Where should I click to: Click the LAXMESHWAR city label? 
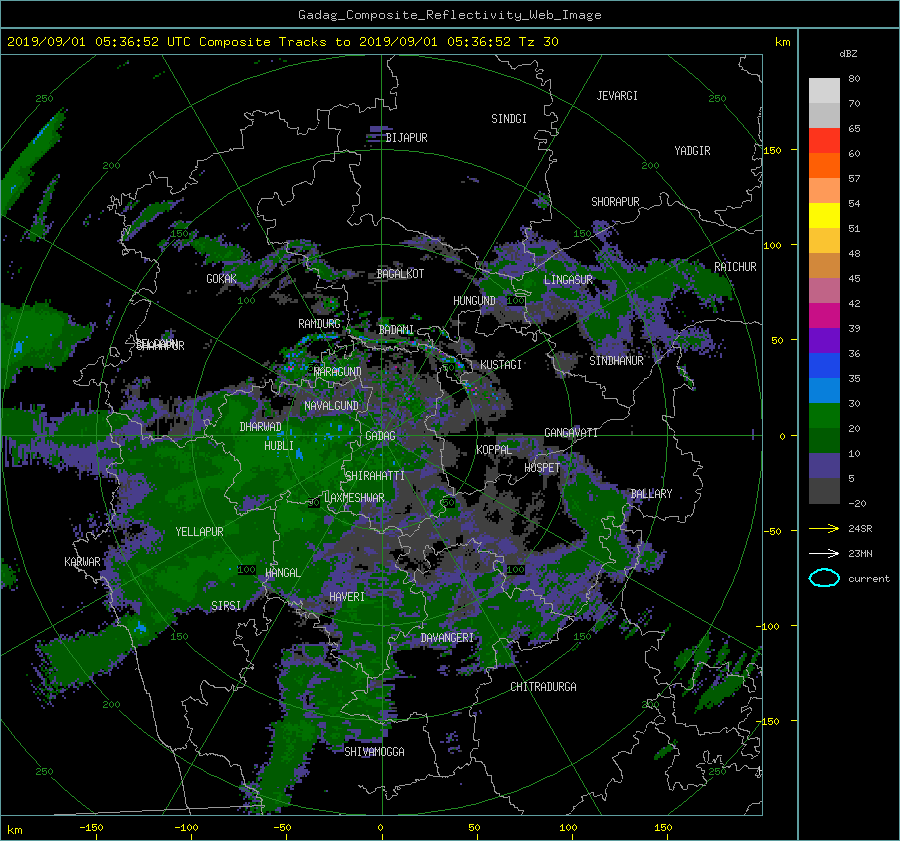[354, 498]
